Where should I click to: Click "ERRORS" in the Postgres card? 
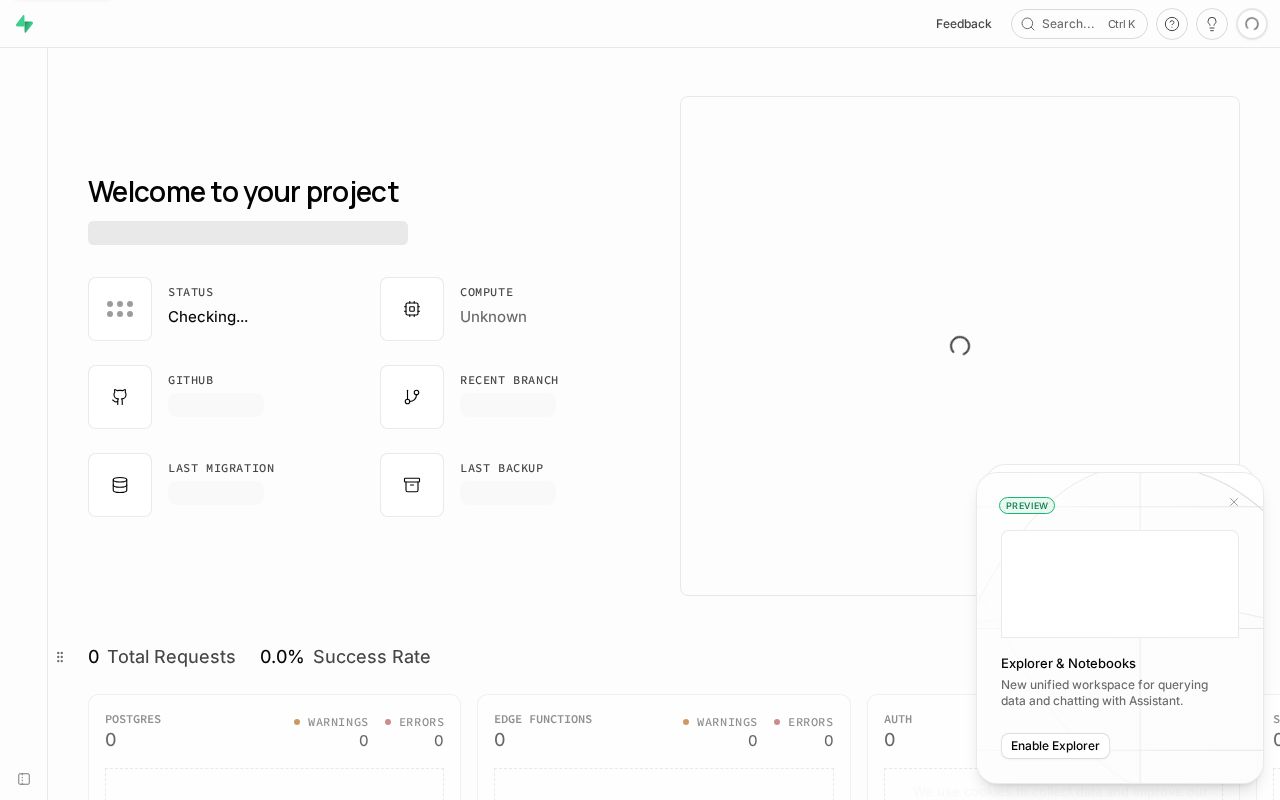coord(421,722)
